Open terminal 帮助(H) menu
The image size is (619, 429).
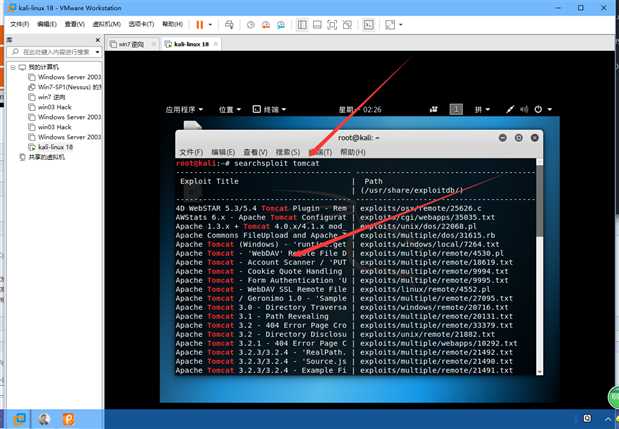click(x=353, y=152)
